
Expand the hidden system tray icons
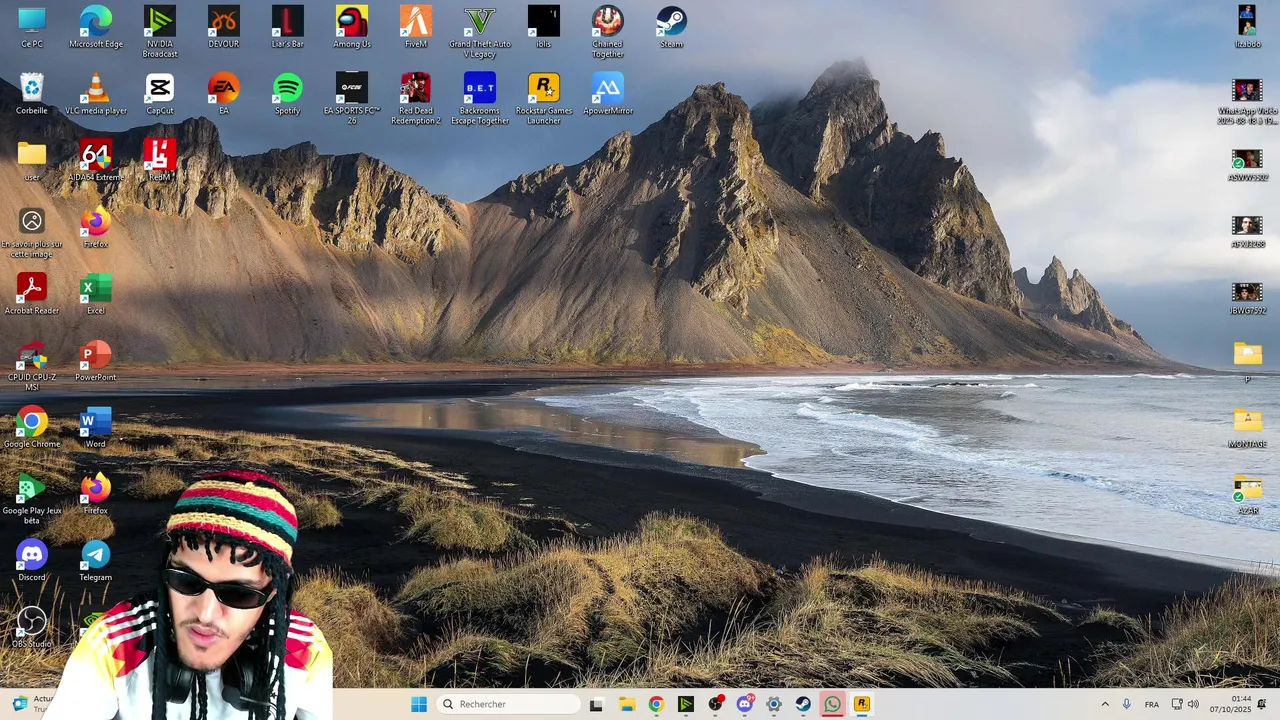click(x=1105, y=704)
